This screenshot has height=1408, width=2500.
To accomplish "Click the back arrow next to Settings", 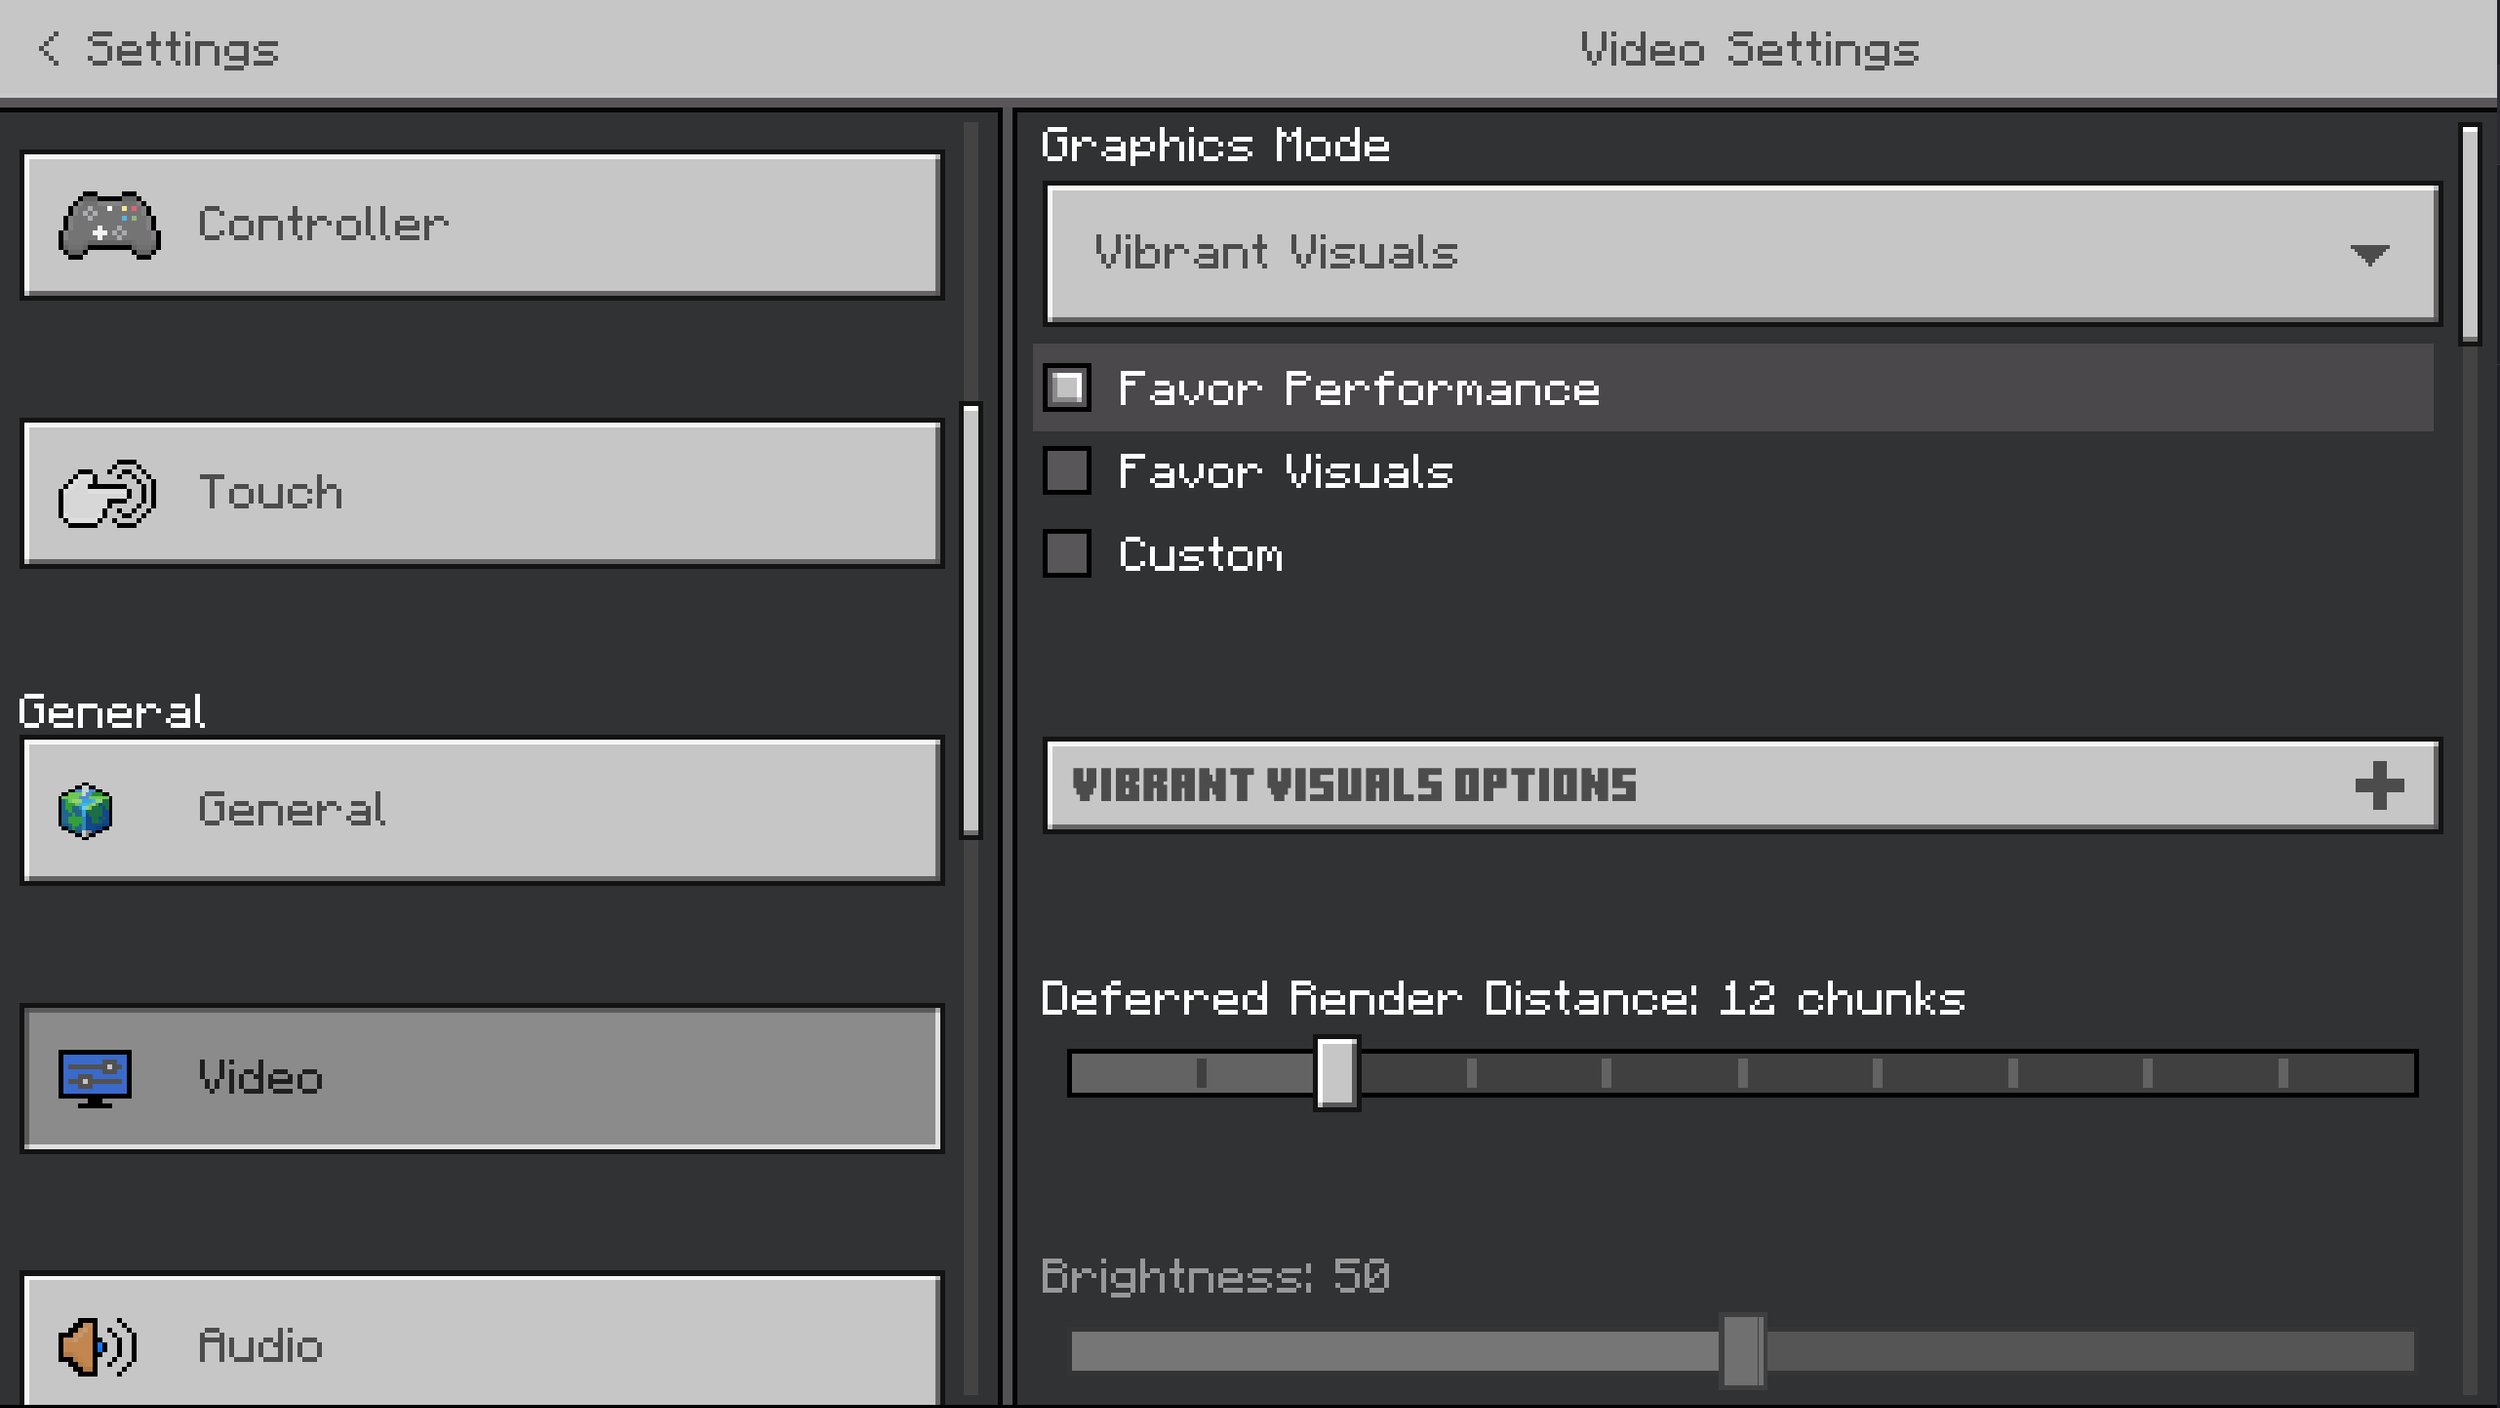I will click(x=49, y=48).
